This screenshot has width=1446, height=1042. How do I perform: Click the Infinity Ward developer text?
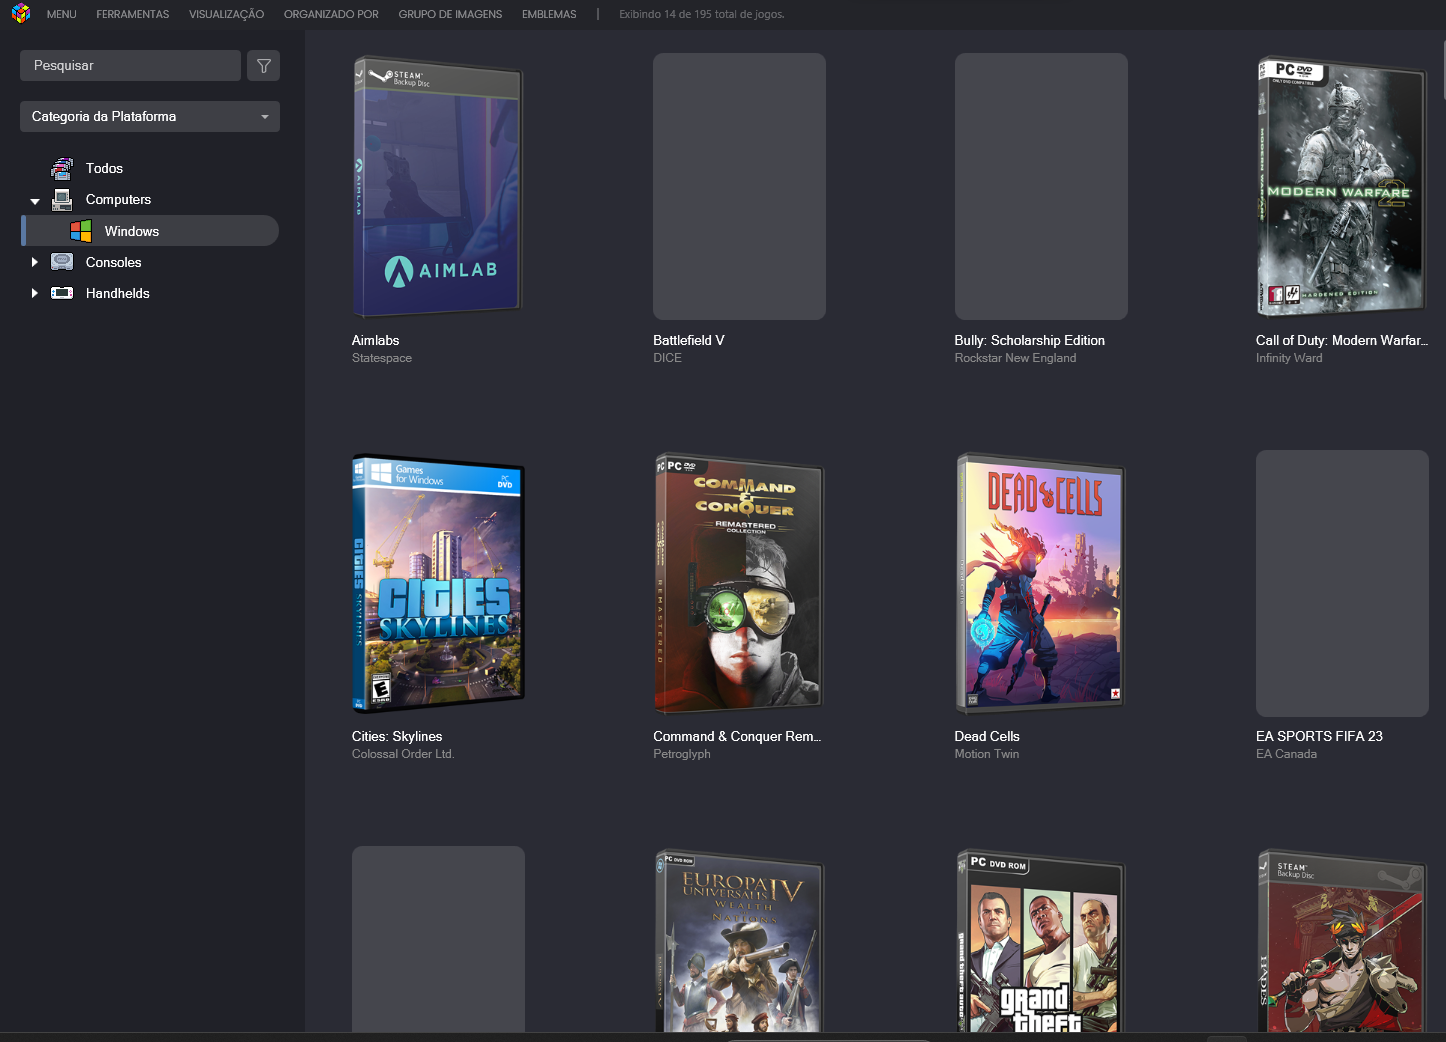(x=1289, y=358)
